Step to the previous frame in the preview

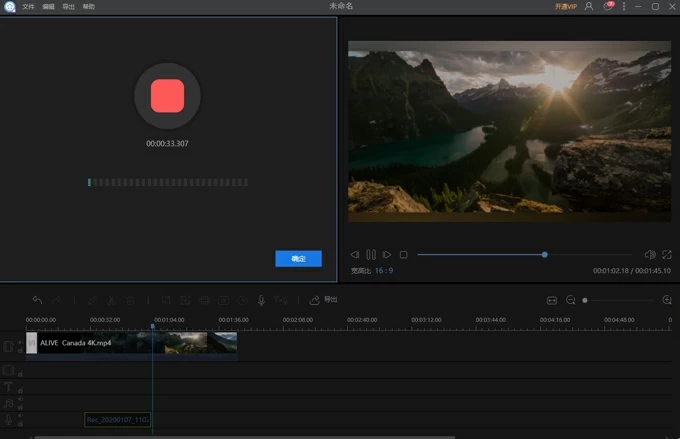(355, 255)
